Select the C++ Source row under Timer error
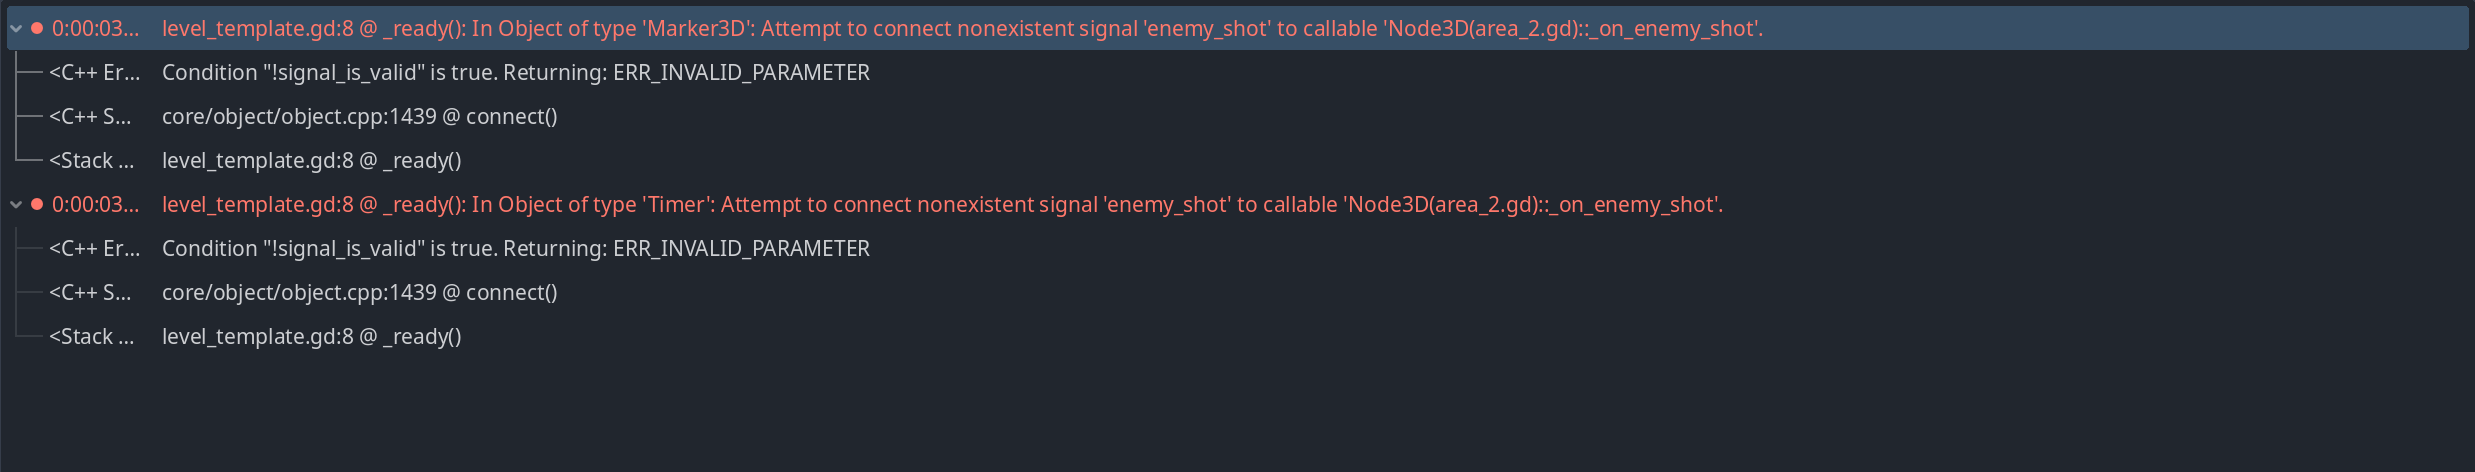 (x=1238, y=292)
